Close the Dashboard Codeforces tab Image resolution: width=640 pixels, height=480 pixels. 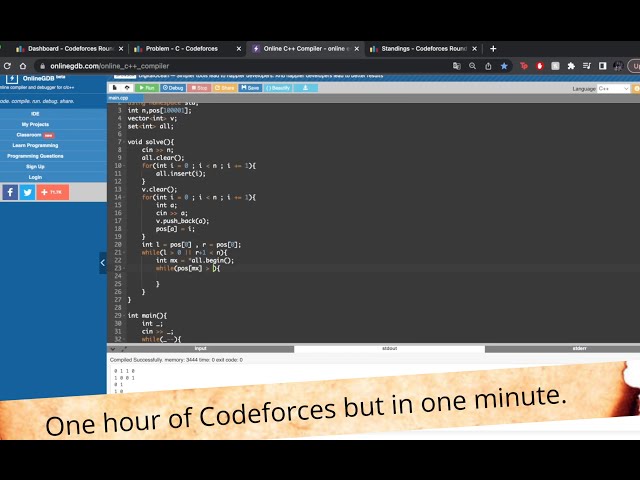[121, 49]
